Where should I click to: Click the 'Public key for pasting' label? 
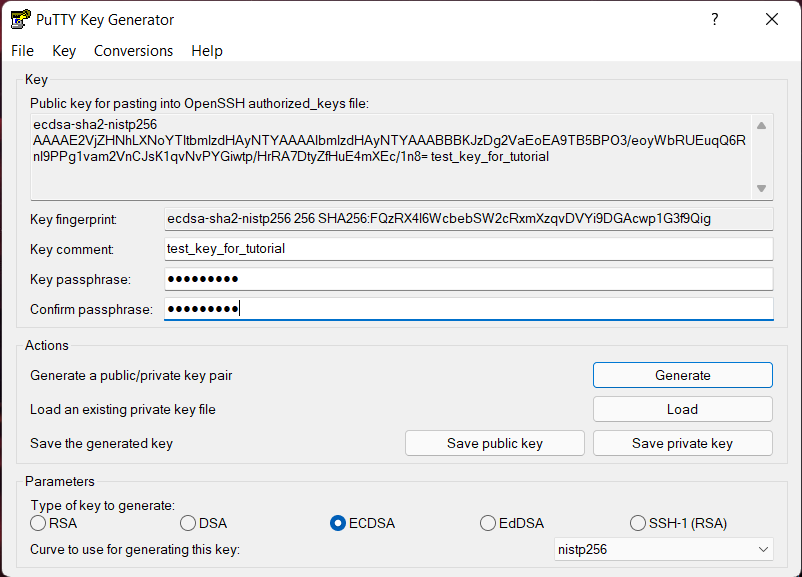pos(199,103)
